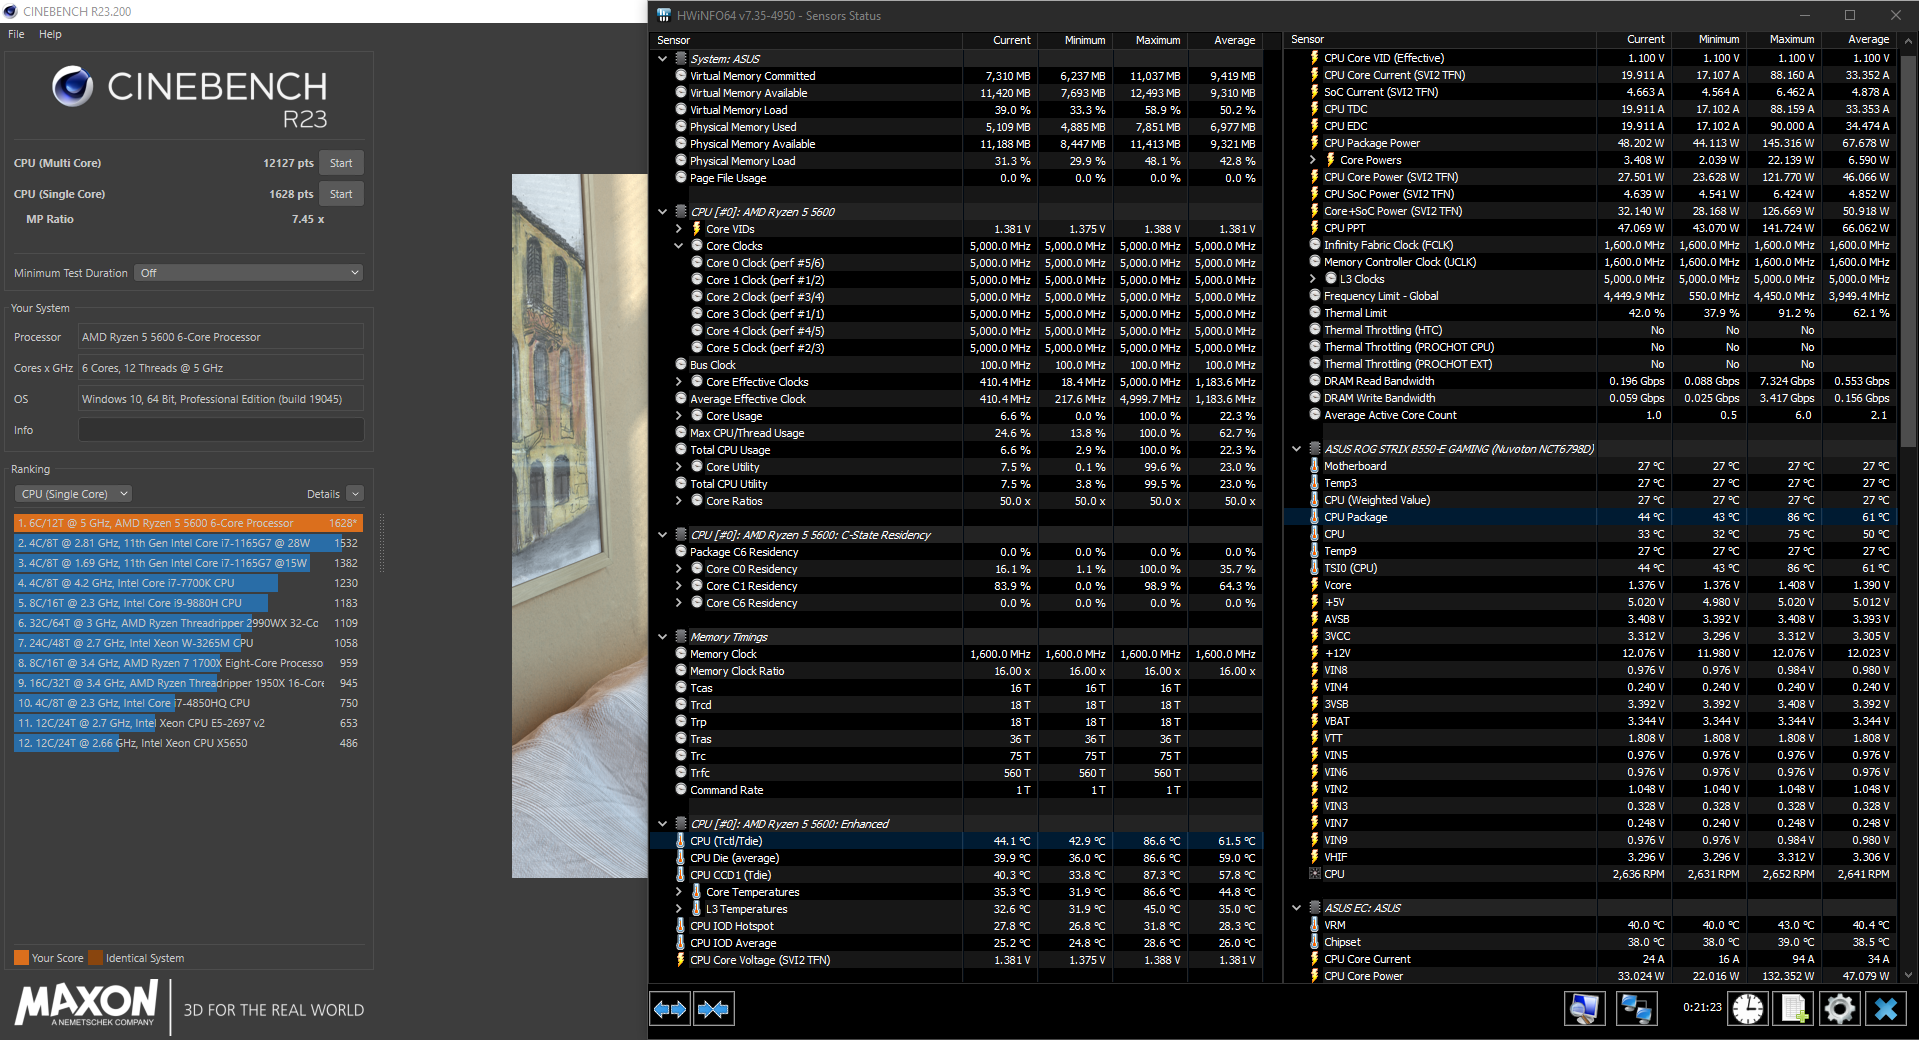Open the HWiNFO summary monitor icon
The height and width of the screenshot is (1040, 1919).
click(x=1584, y=1008)
